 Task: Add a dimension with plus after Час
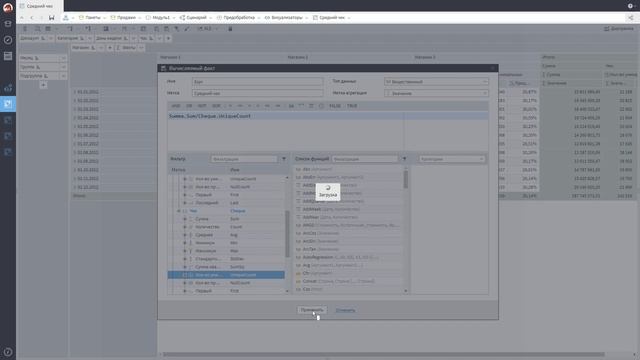coord(168,38)
